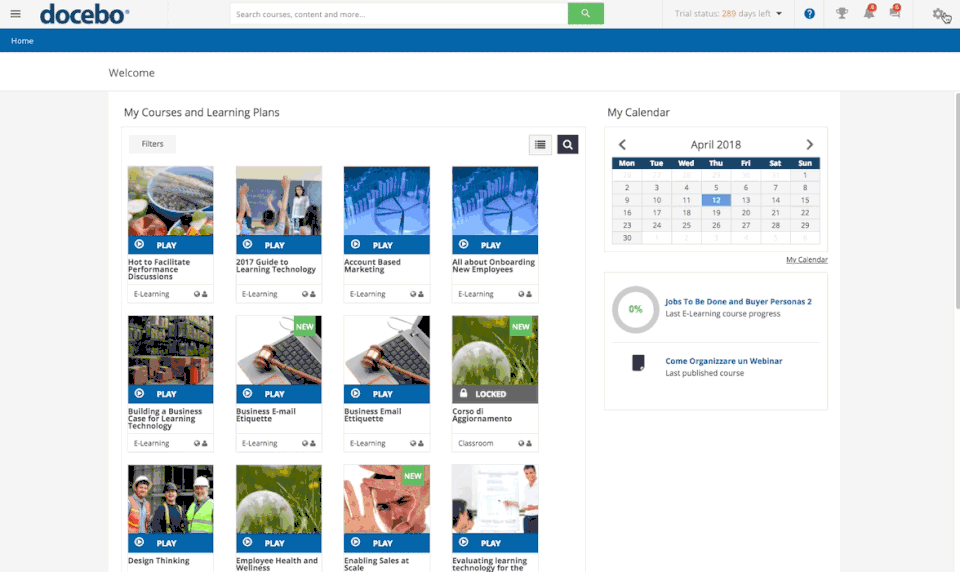Play 2017 Guide to Learning Technology
The height and width of the screenshot is (572, 960).
pyautogui.click(x=279, y=244)
